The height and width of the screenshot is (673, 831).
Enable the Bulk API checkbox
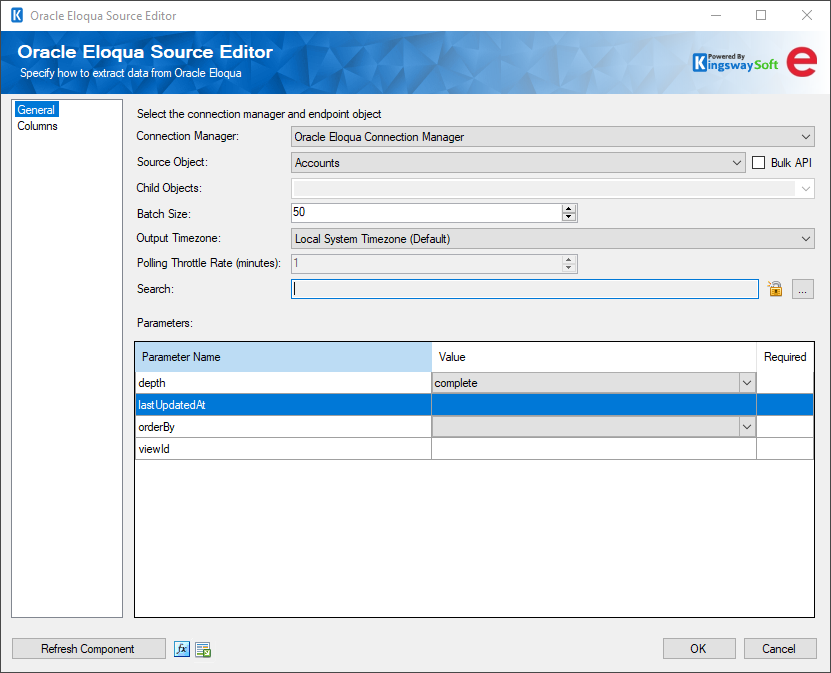click(x=758, y=163)
